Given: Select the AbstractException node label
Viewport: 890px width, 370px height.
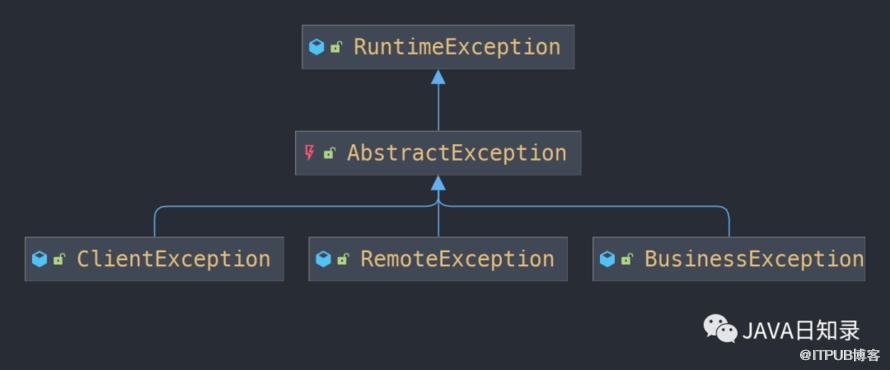Looking at the screenshot, I should click(x=457, y=153).
